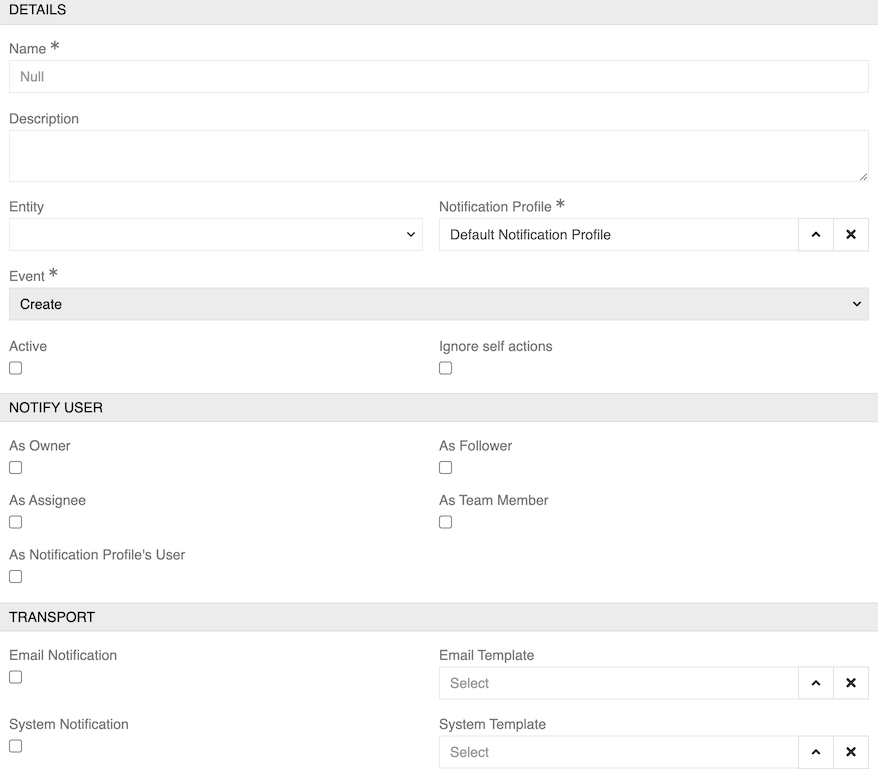Enable As Follower notification
878x778 pixels.
click(446, 467)
